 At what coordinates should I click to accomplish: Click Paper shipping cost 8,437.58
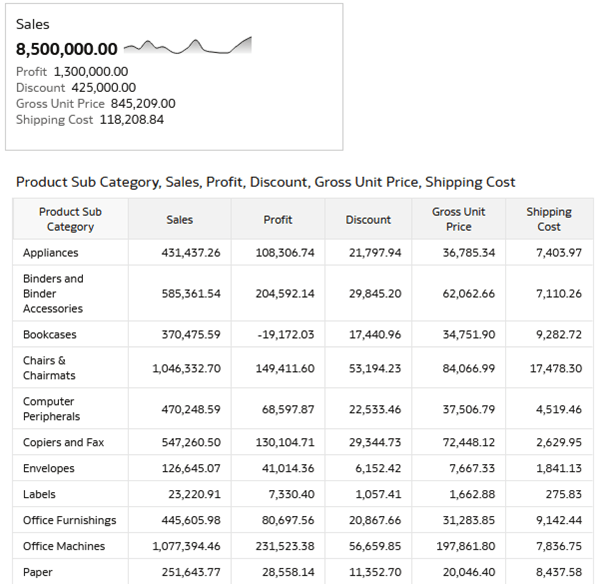click(559, 572)
